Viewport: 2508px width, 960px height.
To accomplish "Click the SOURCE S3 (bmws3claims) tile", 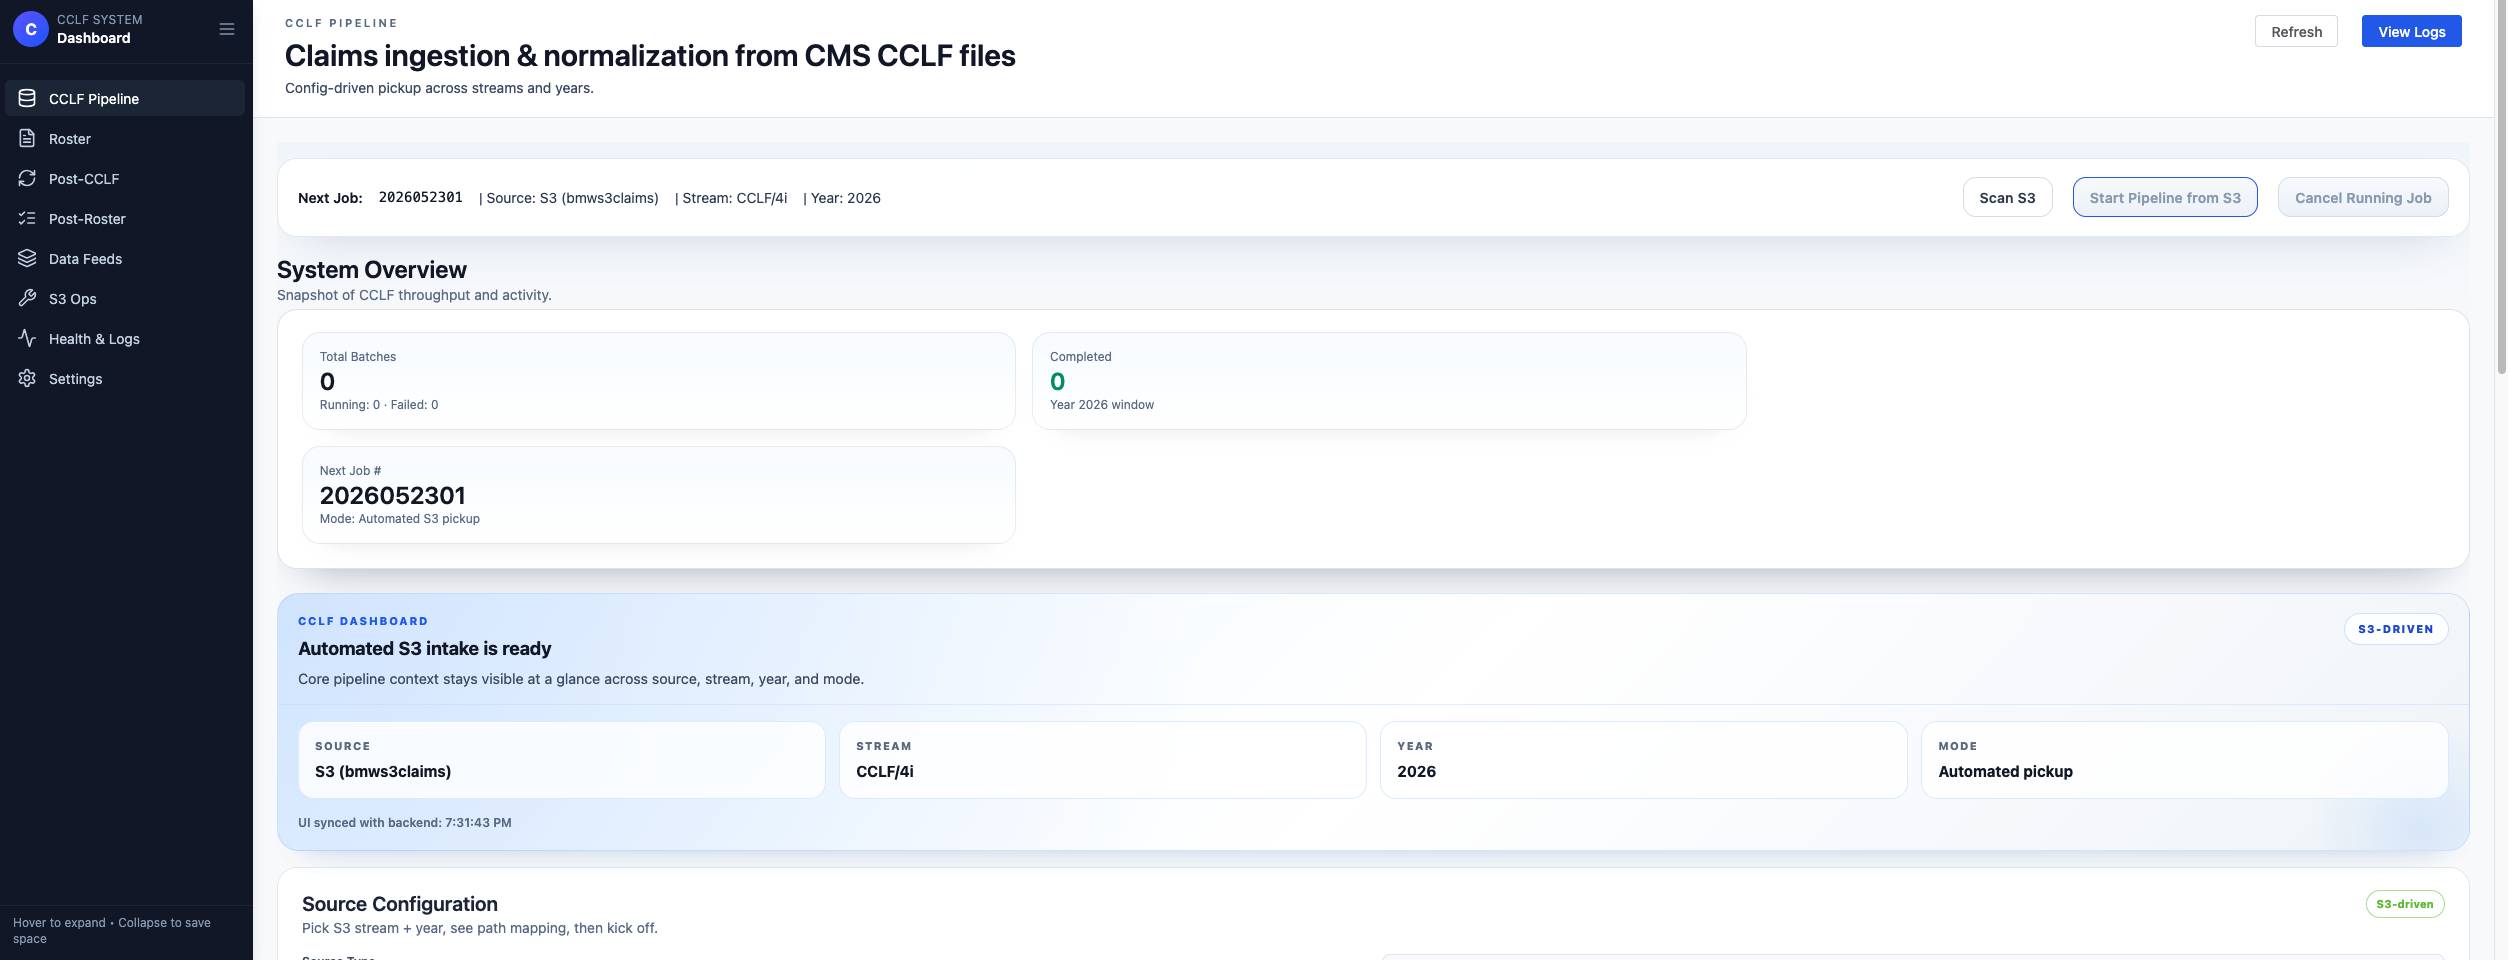I will point(562,760).
